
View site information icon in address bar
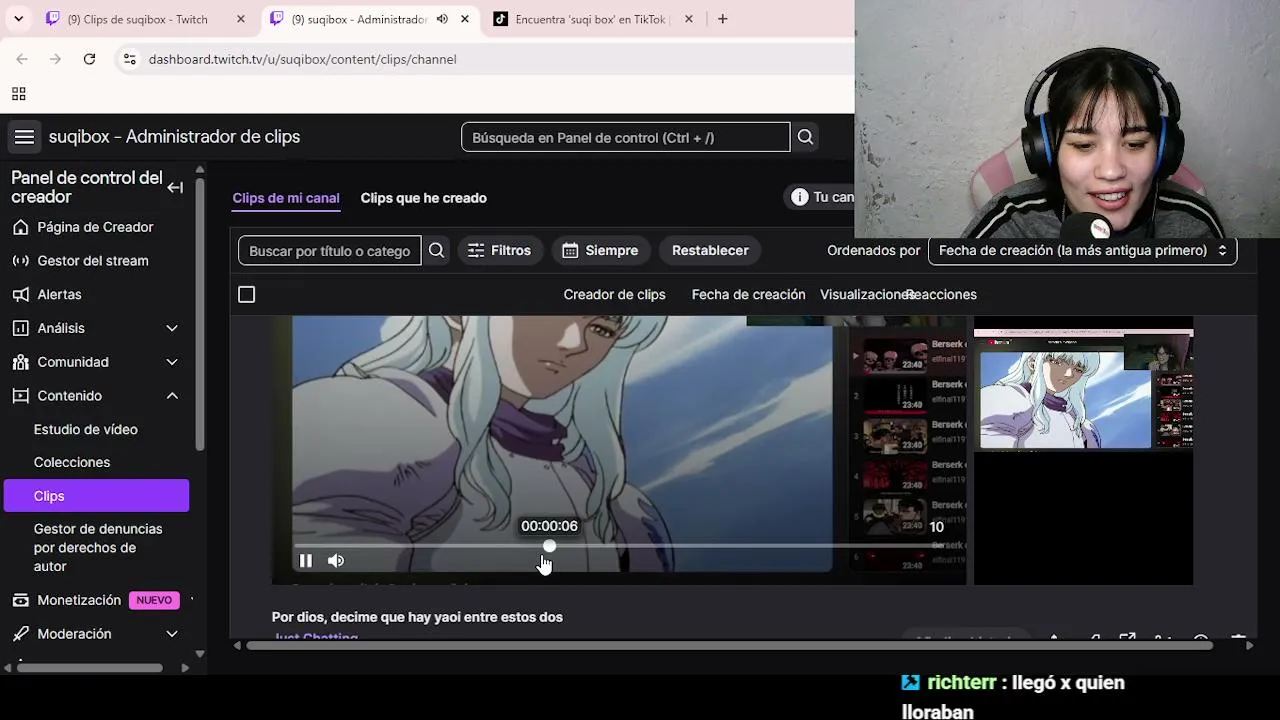129,59
